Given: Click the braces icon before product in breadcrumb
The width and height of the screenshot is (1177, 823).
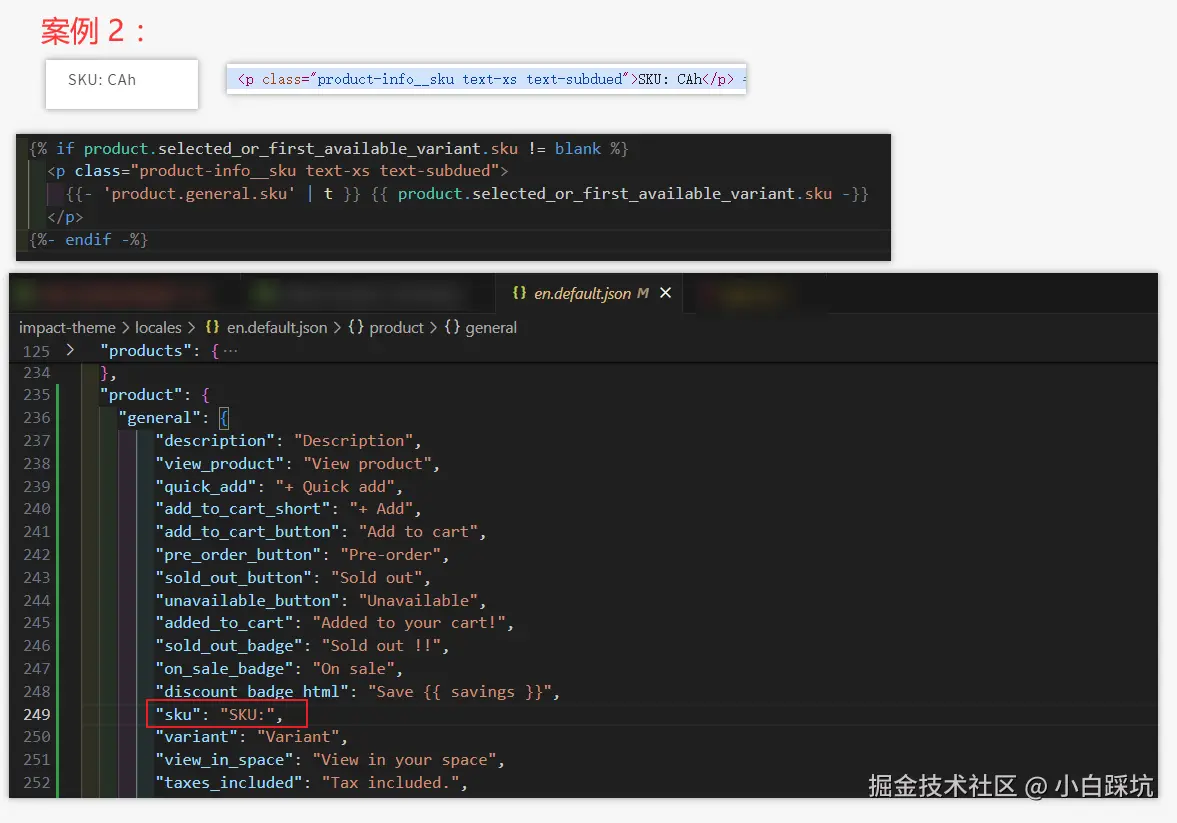Looking at the screenshot, I should (x=356, y=327).
